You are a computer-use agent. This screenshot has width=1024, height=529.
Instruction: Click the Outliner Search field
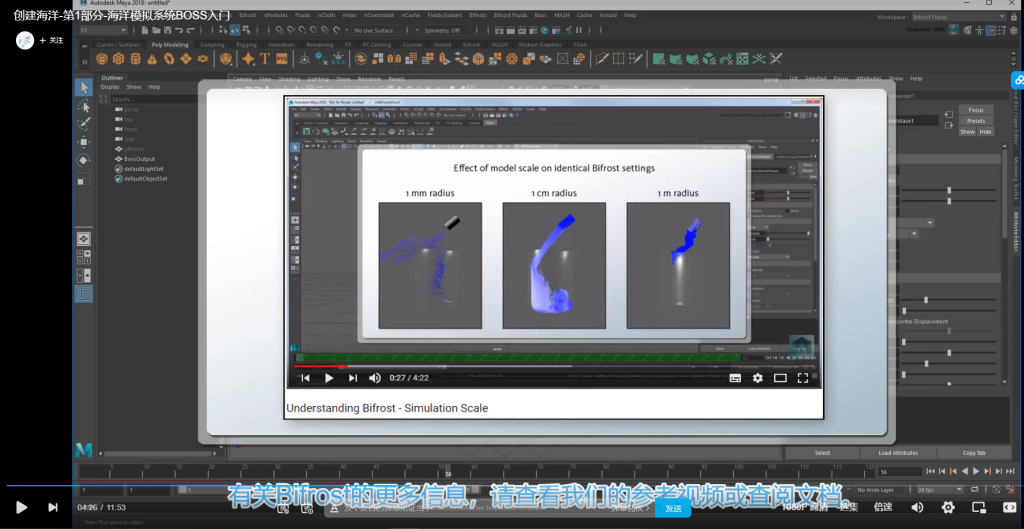point(153,99)
